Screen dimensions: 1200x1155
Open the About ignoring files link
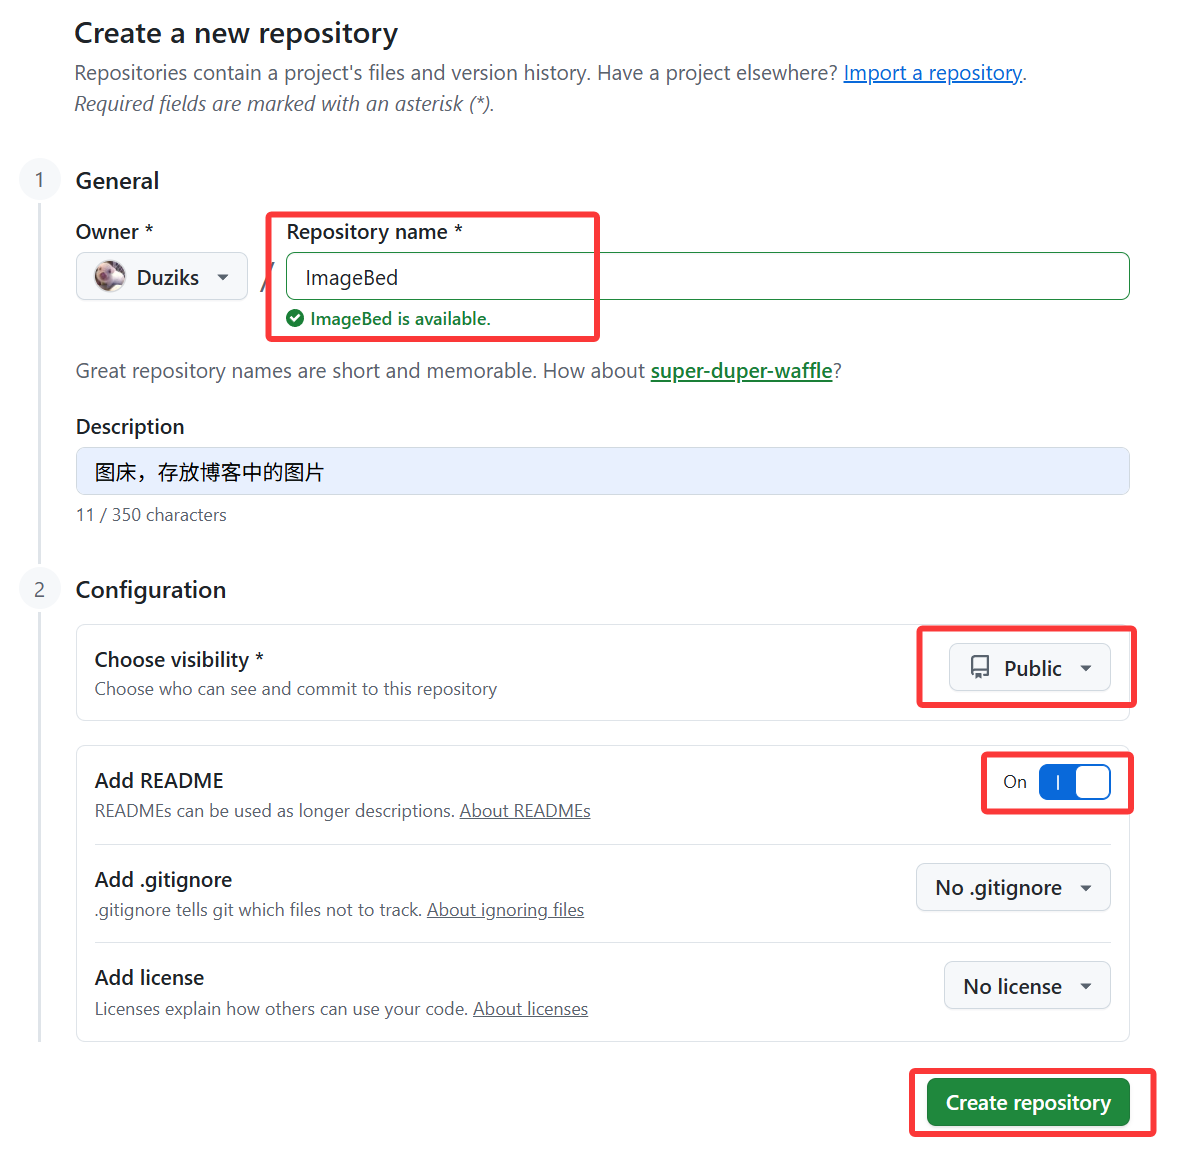point(505,910)
